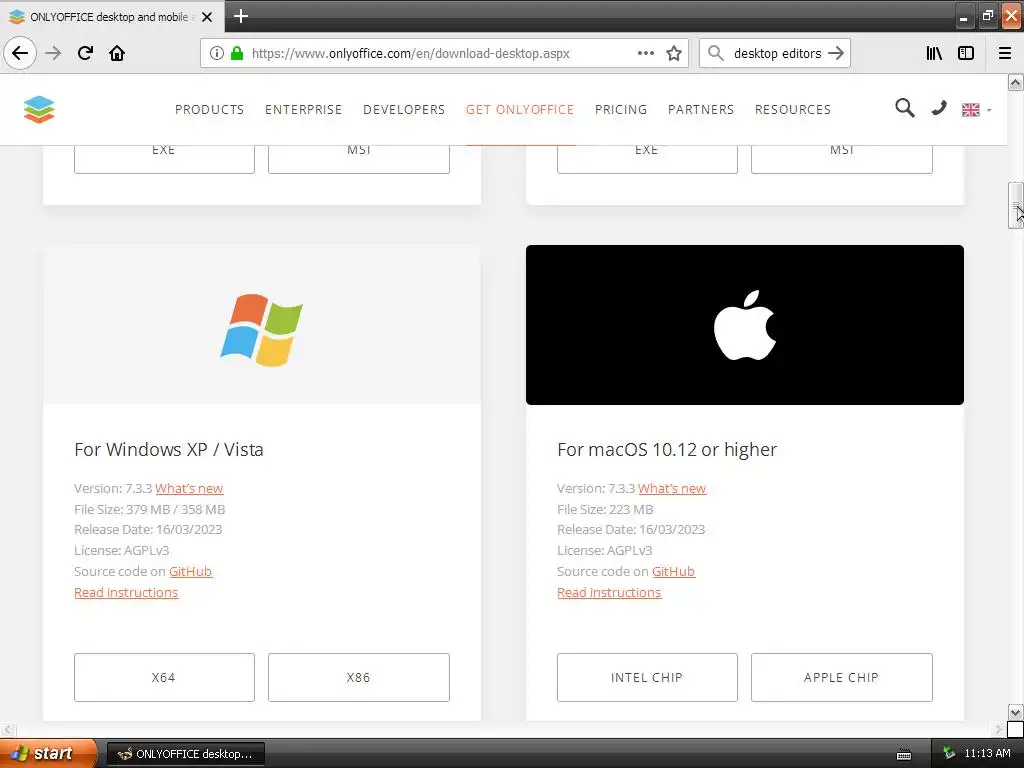
Task: Open the Library bookshelf icon
Action: point(934,53)
